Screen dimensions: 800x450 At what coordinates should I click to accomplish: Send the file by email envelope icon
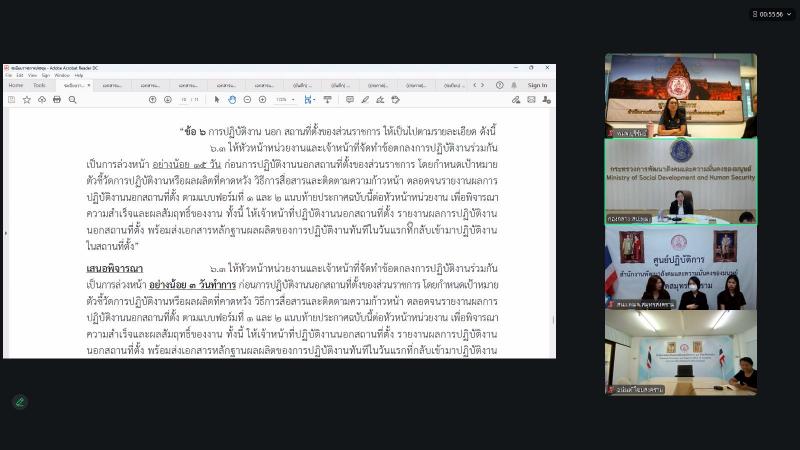coord(531,100)
